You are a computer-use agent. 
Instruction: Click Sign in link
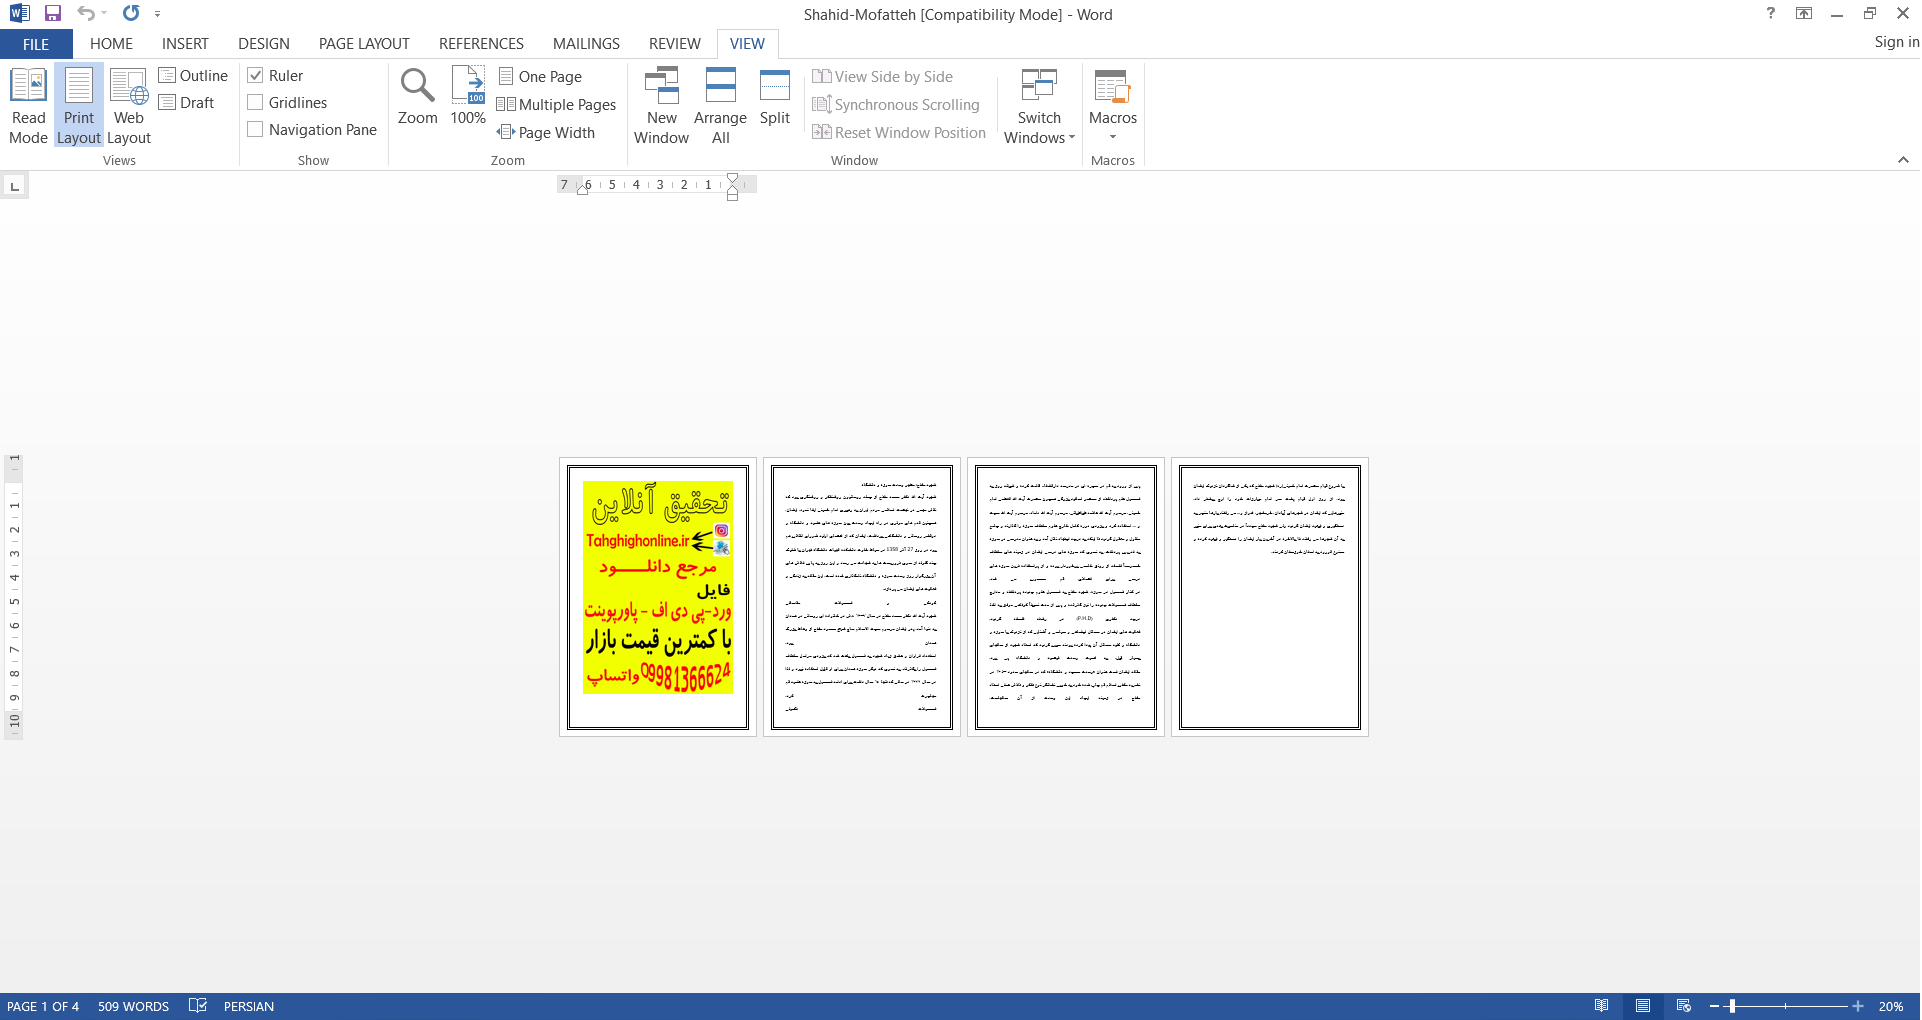[1896, 42]
